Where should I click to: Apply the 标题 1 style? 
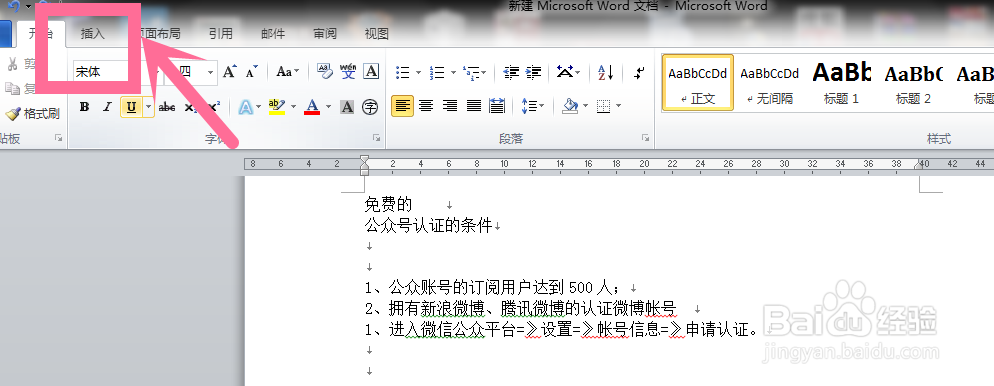841,82
